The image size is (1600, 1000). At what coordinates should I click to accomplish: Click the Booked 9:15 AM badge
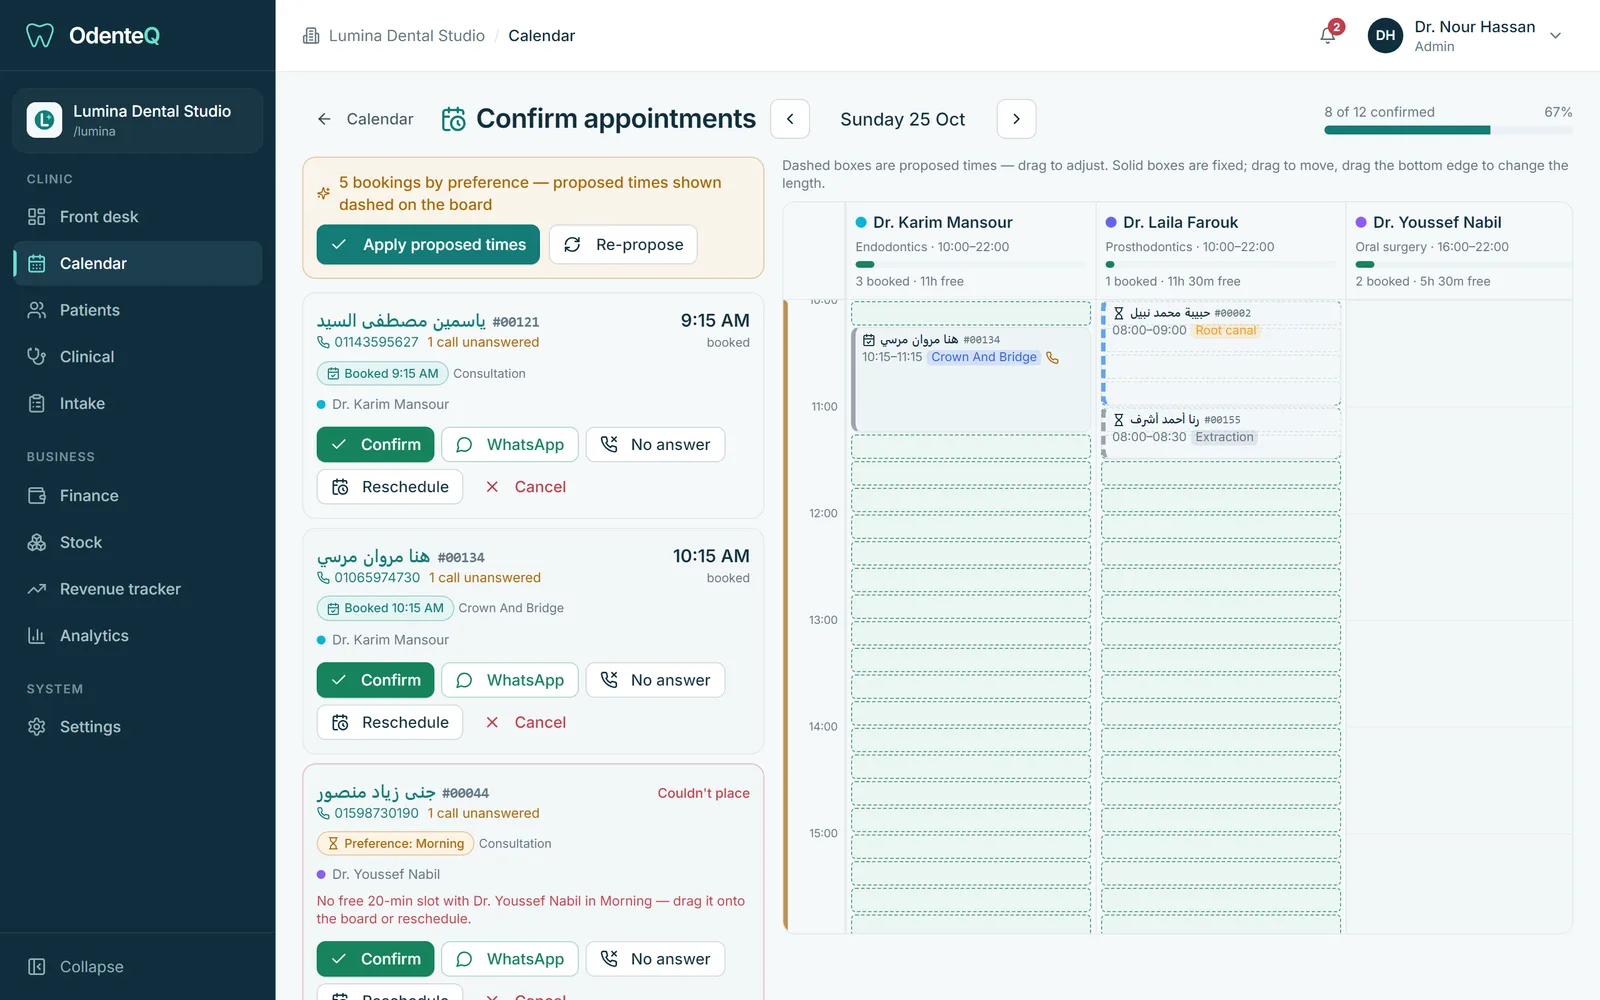(382, 374)
